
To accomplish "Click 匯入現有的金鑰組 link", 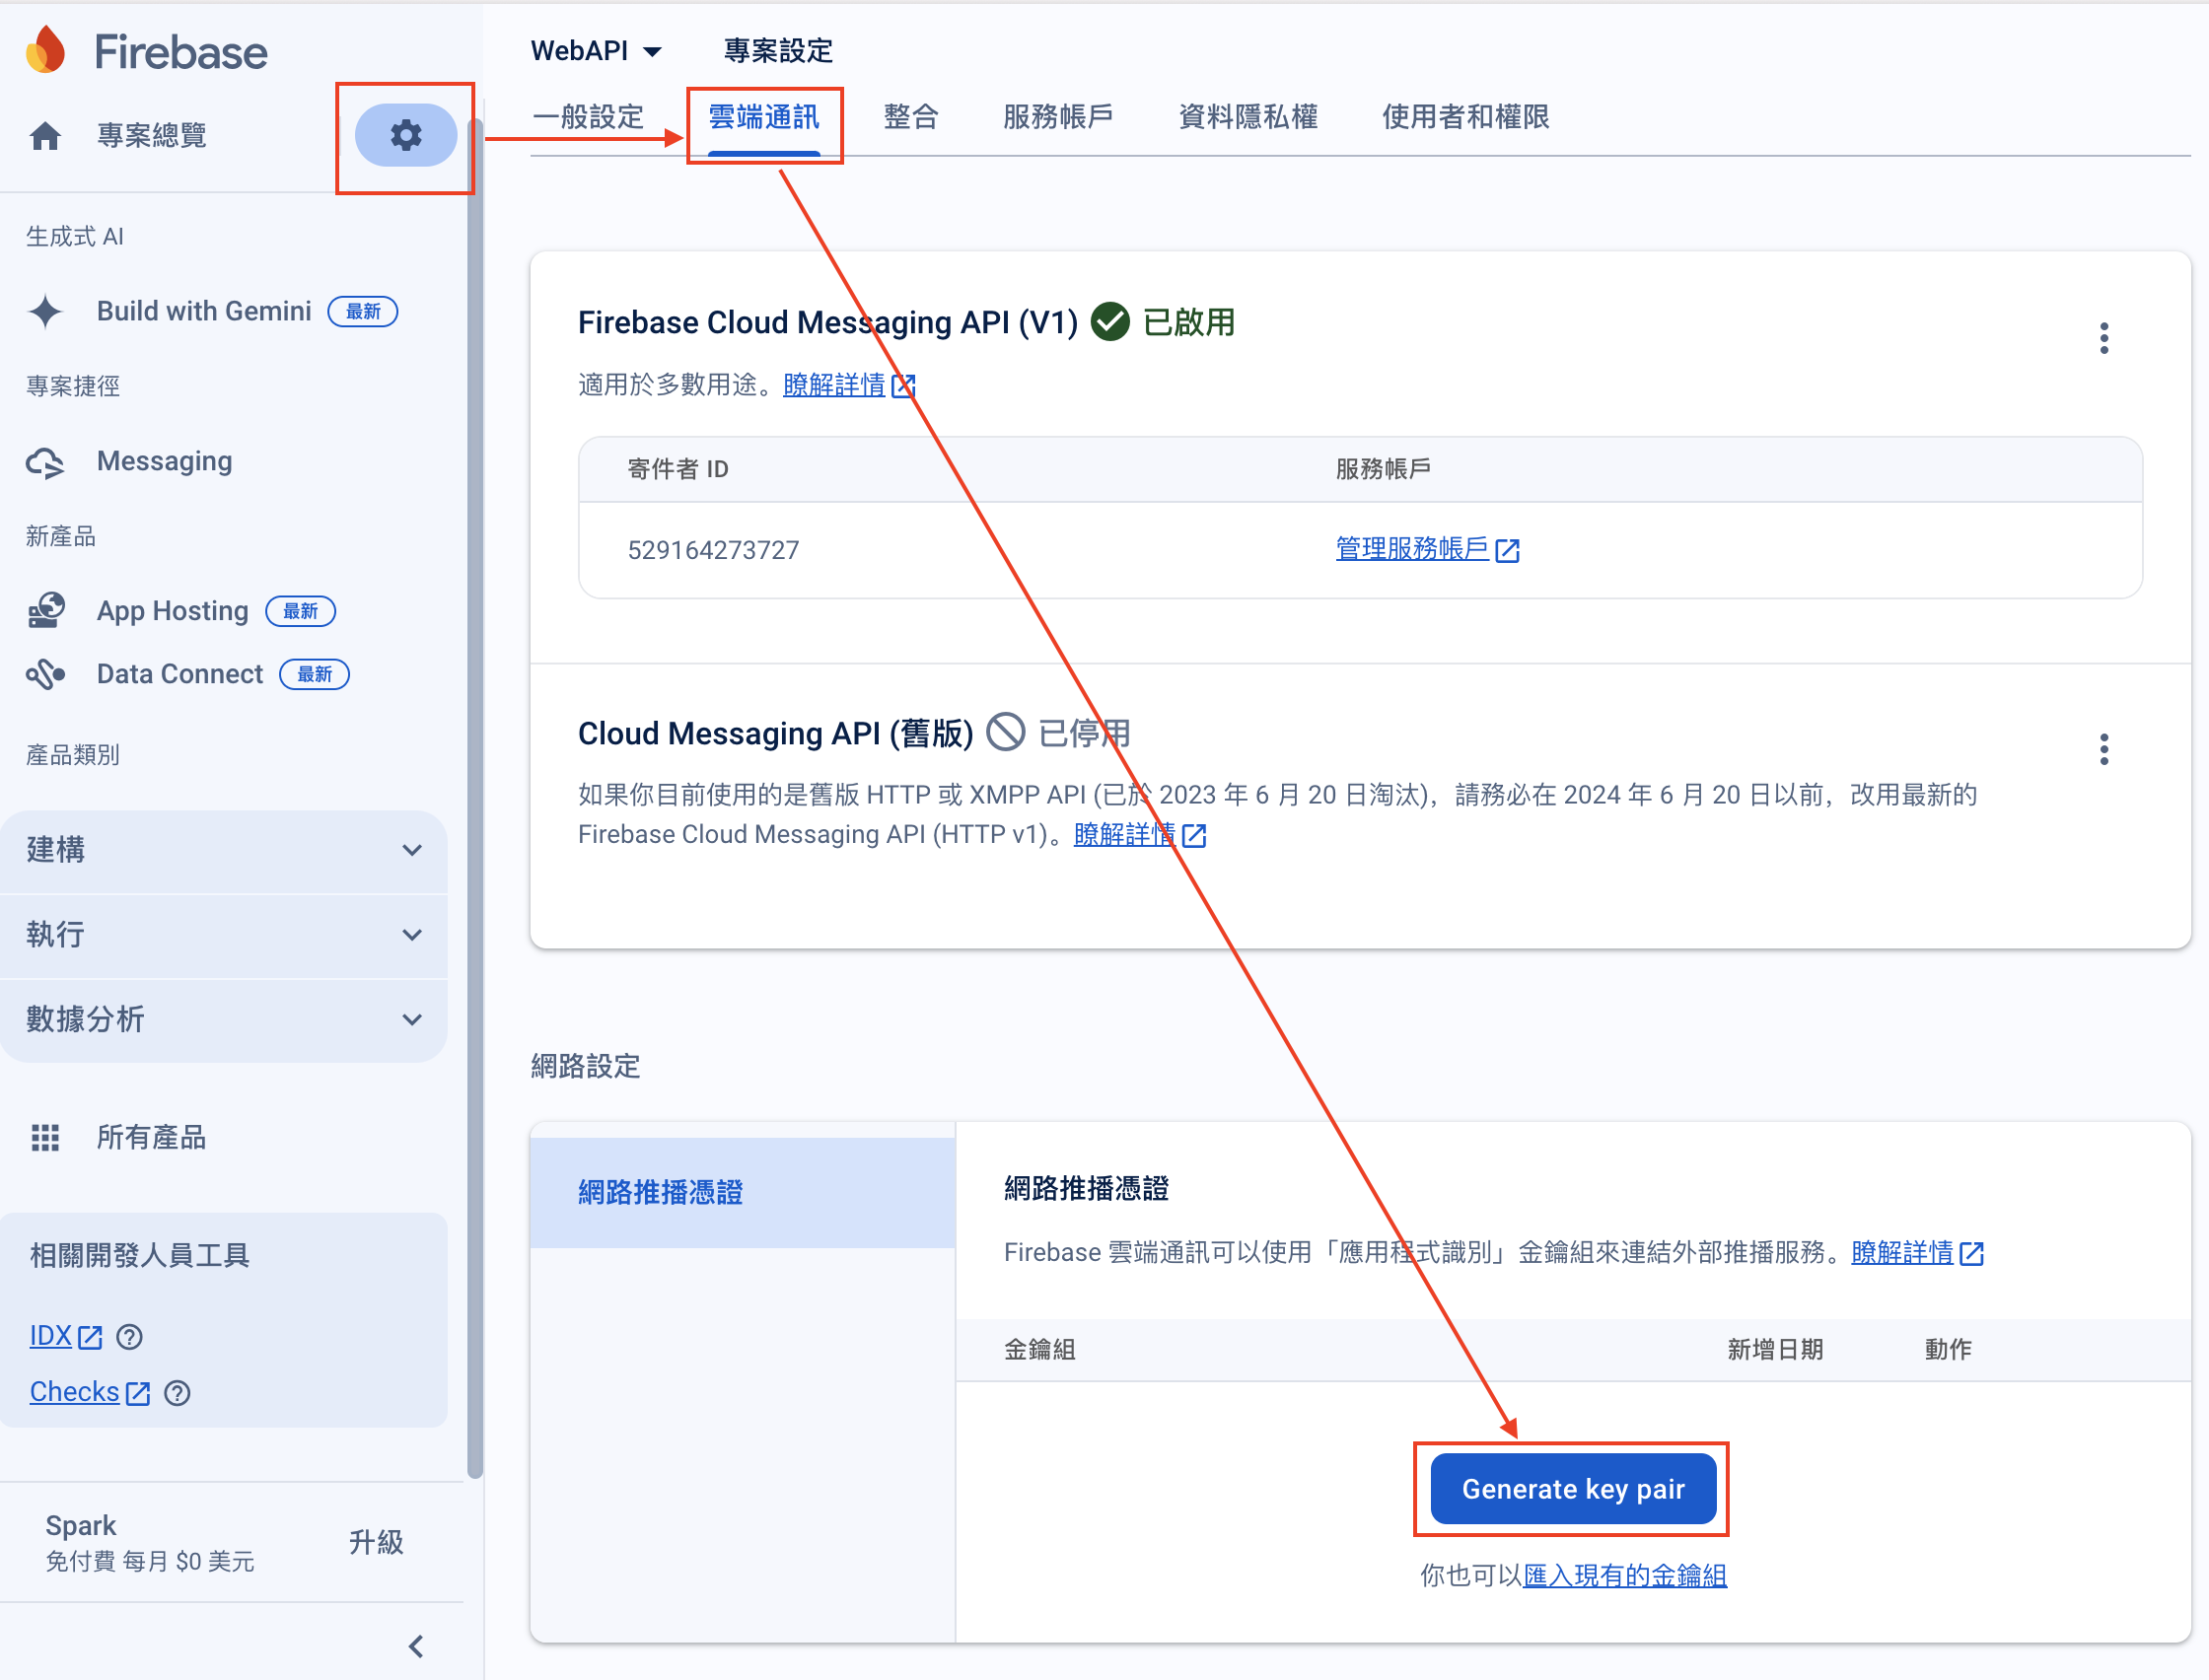I will click(1625, 1576).
